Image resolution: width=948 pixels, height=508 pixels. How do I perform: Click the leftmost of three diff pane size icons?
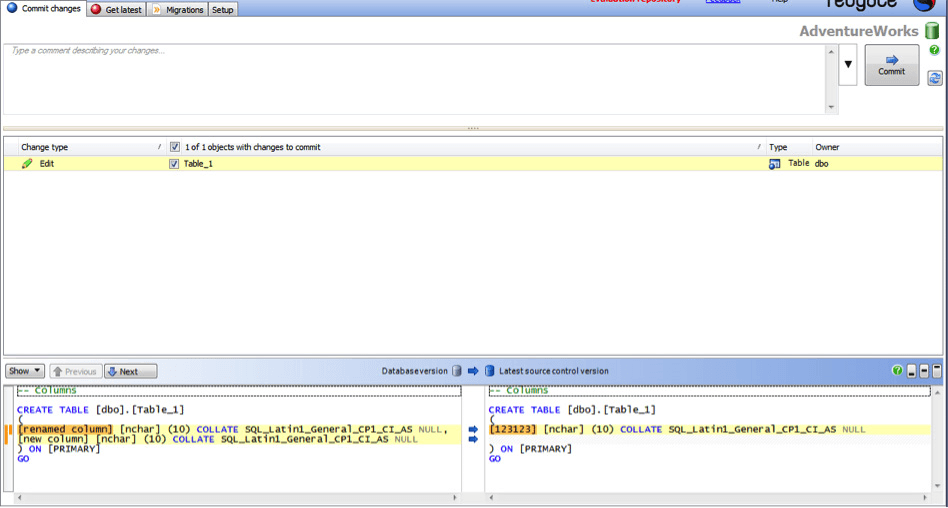[912, 371]
